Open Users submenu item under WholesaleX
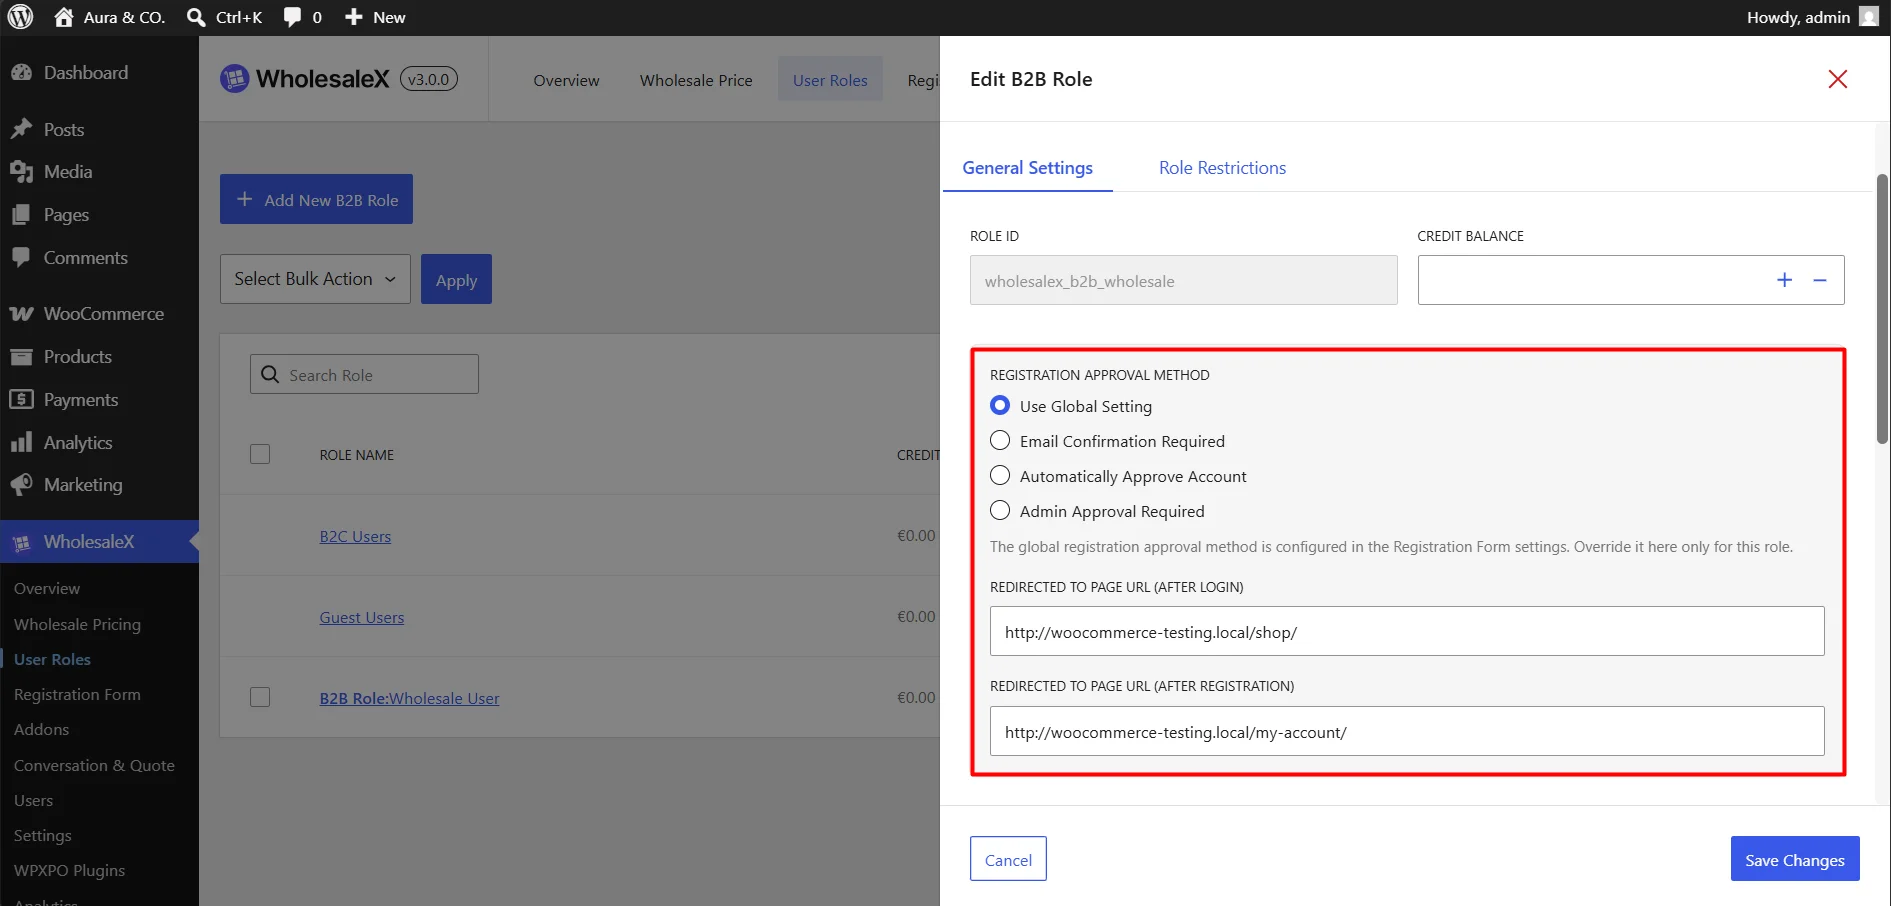The height and width of the screenshot is (906, 1891). point(33,800)
